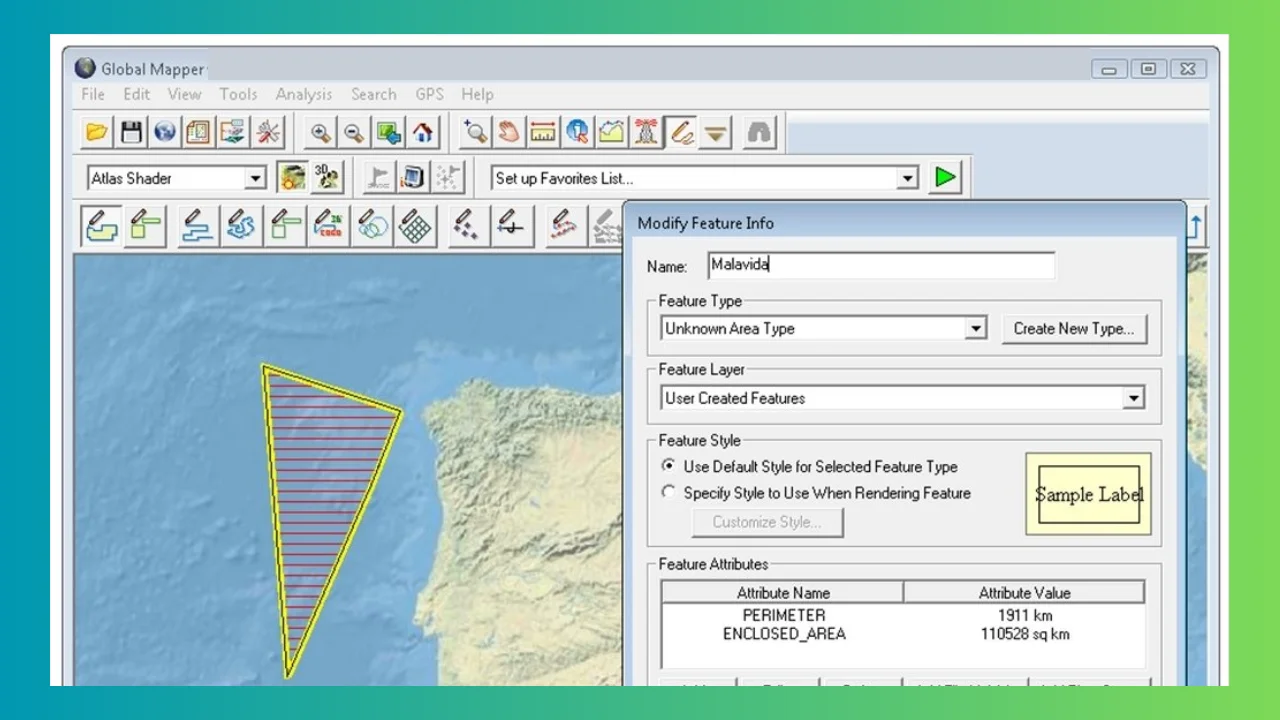Open the User Created Features layer dropdown
This screenshot has width=1280, height=720.
point(1133,398)
